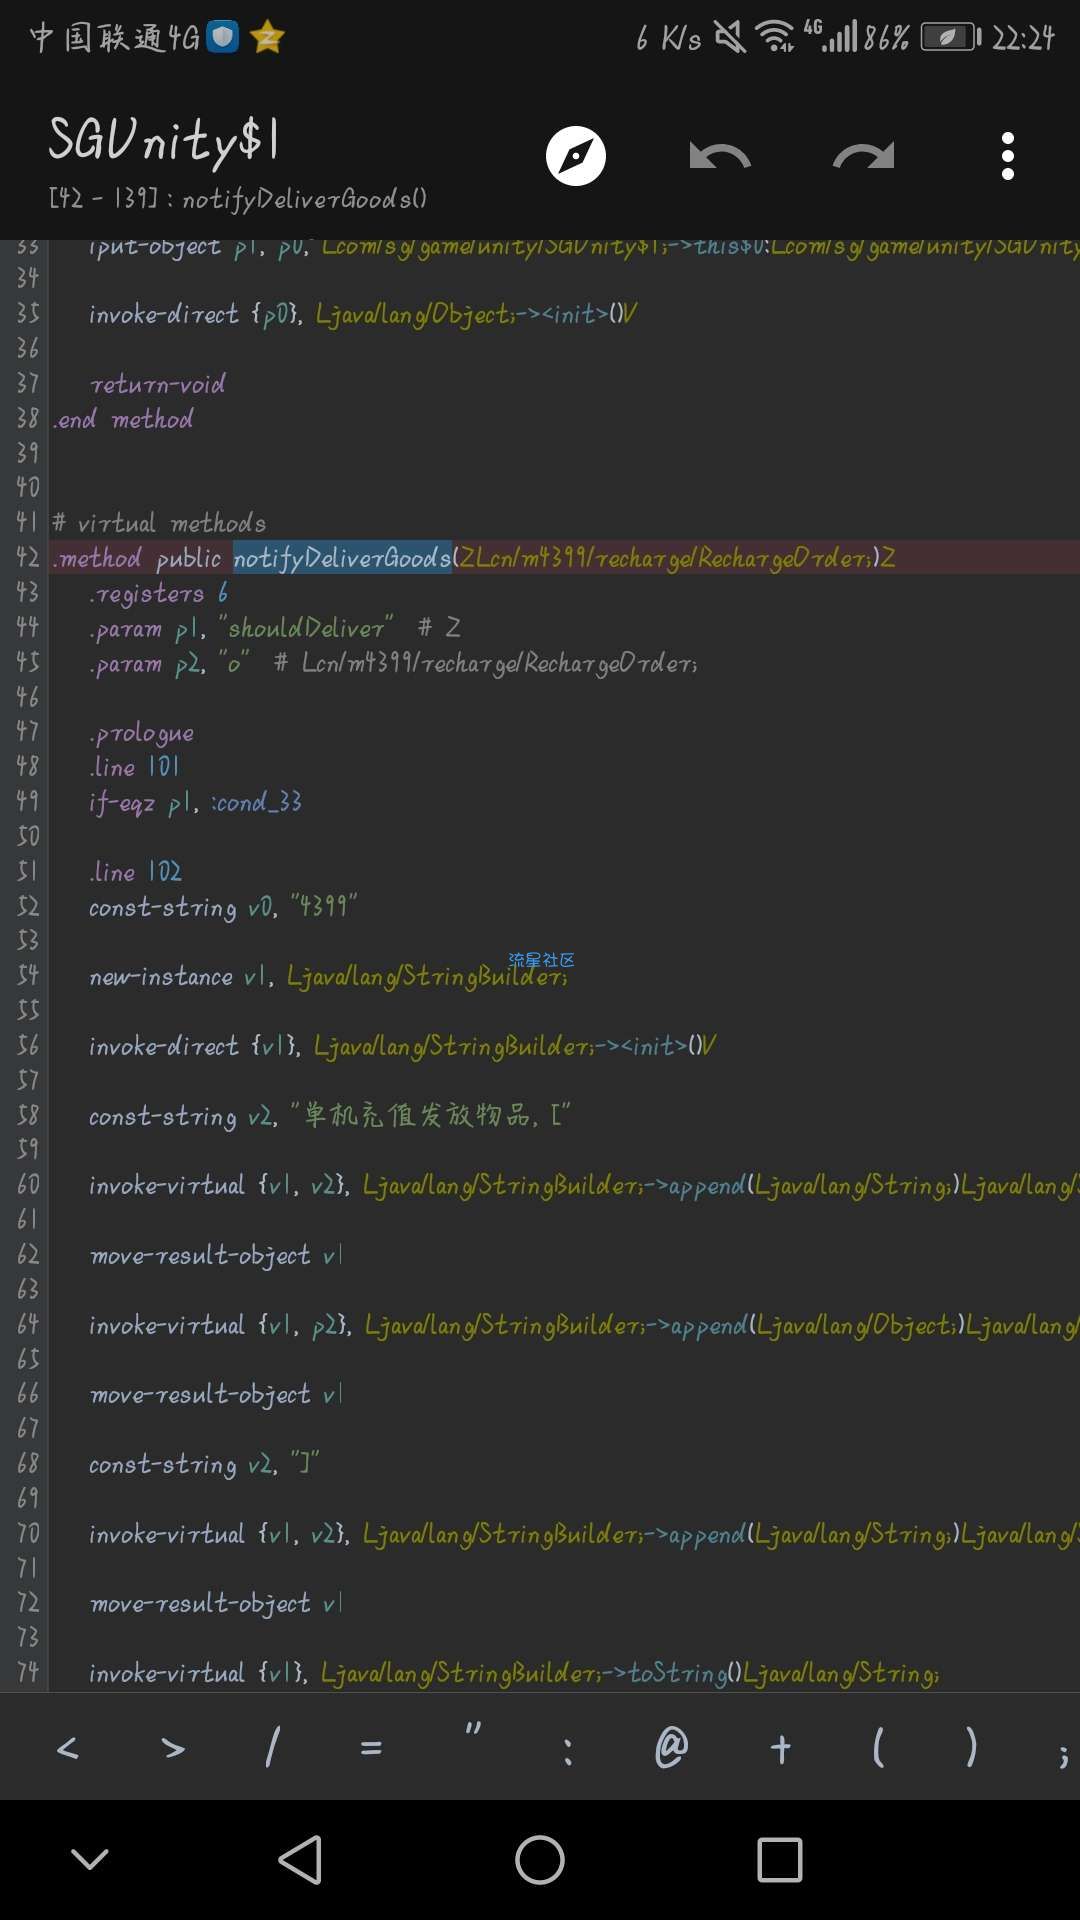Tap the plus sign shortcut key

tap(781, 1748)
